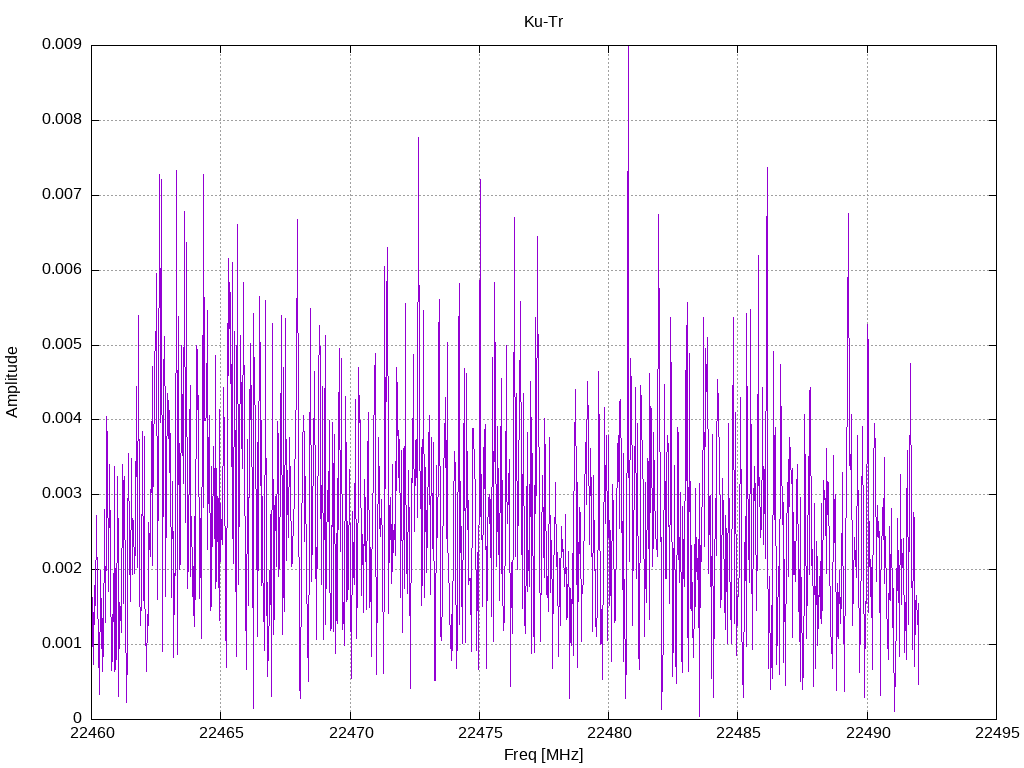Click the x-axis tick 22460
This screenshot has width=1024, height=768.
(x=92, y=733)
